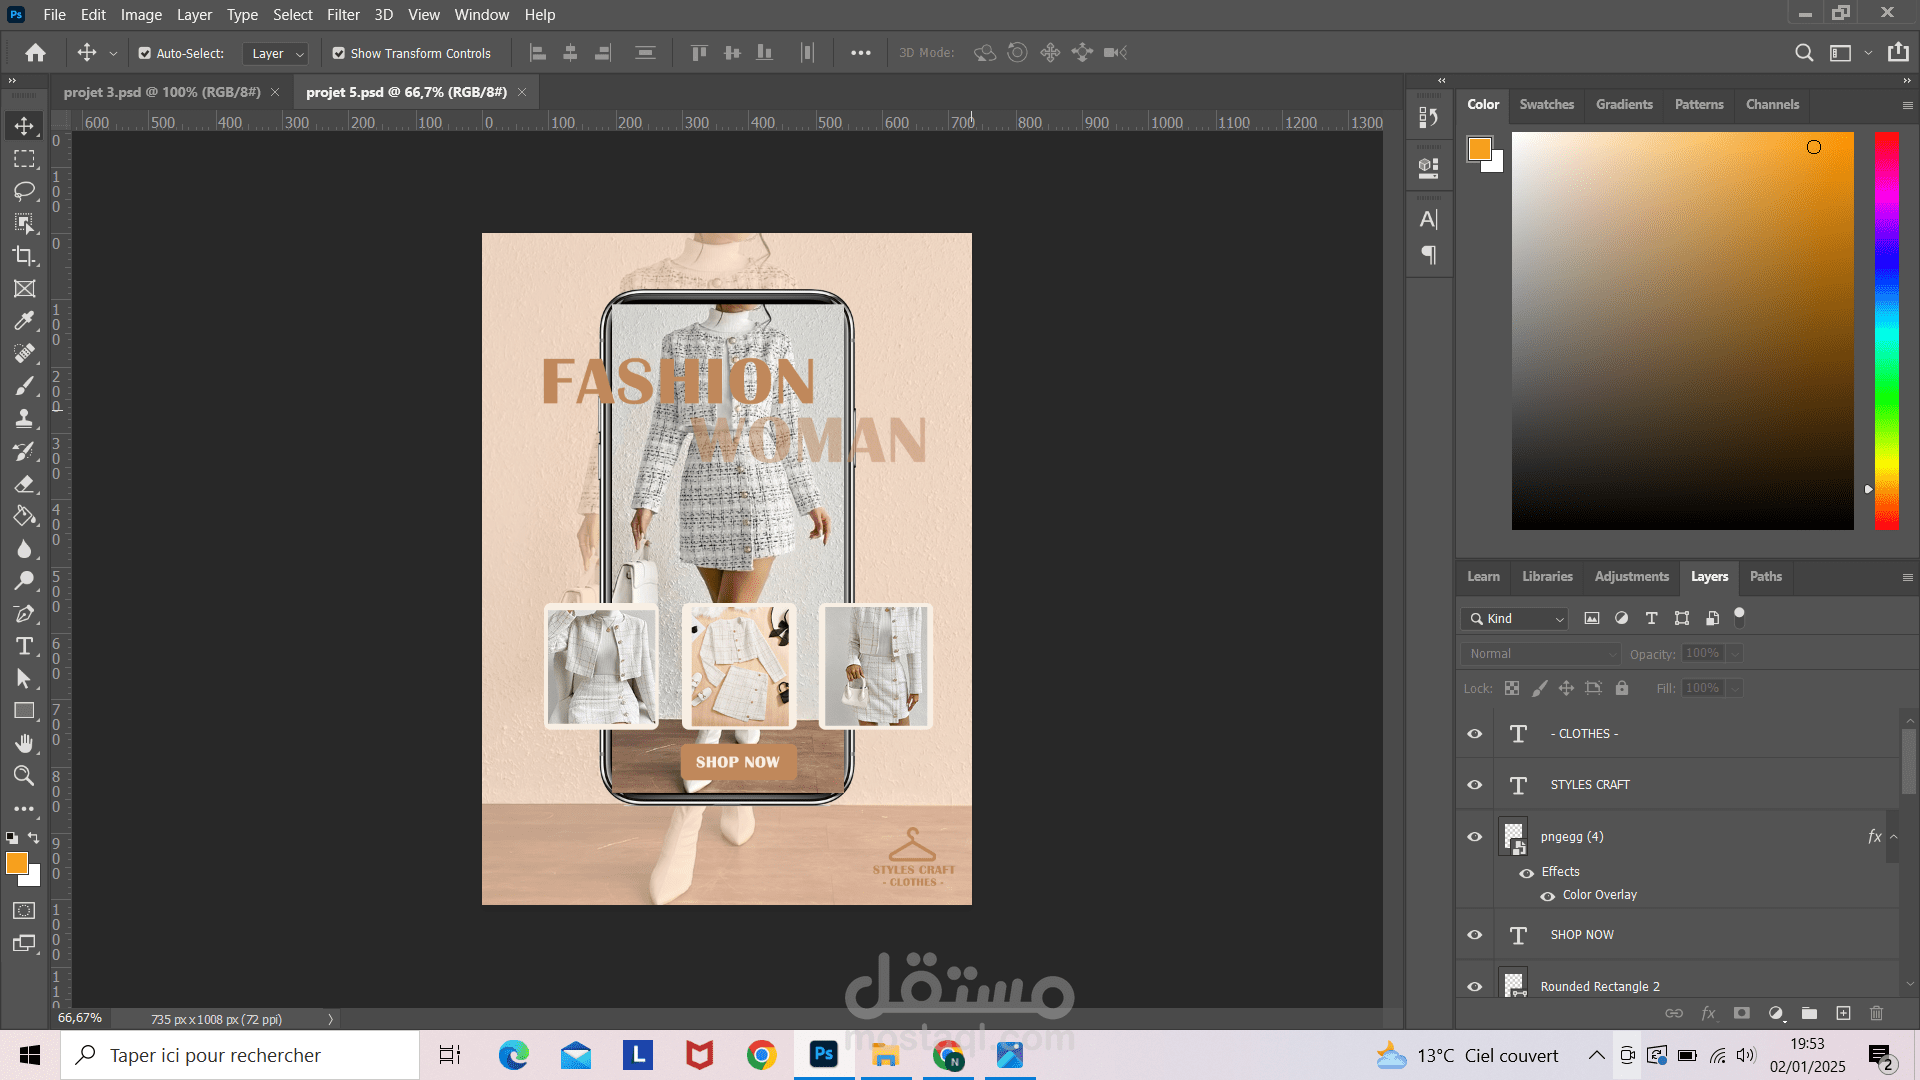Image resolution: width=1920 pixels, height=1080 pixels.
Task: Click the hue spectrum slider bar
Action: click(x=1886, y=330)
